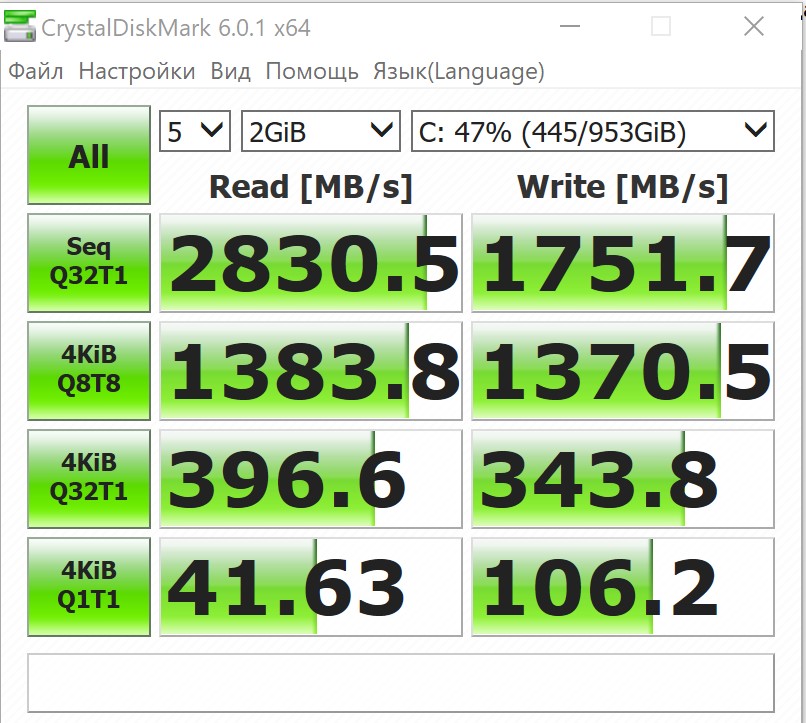Start the 4KiB Q1T1 test
The height and width of the screenshot is (723, 806).
[89, 586]
